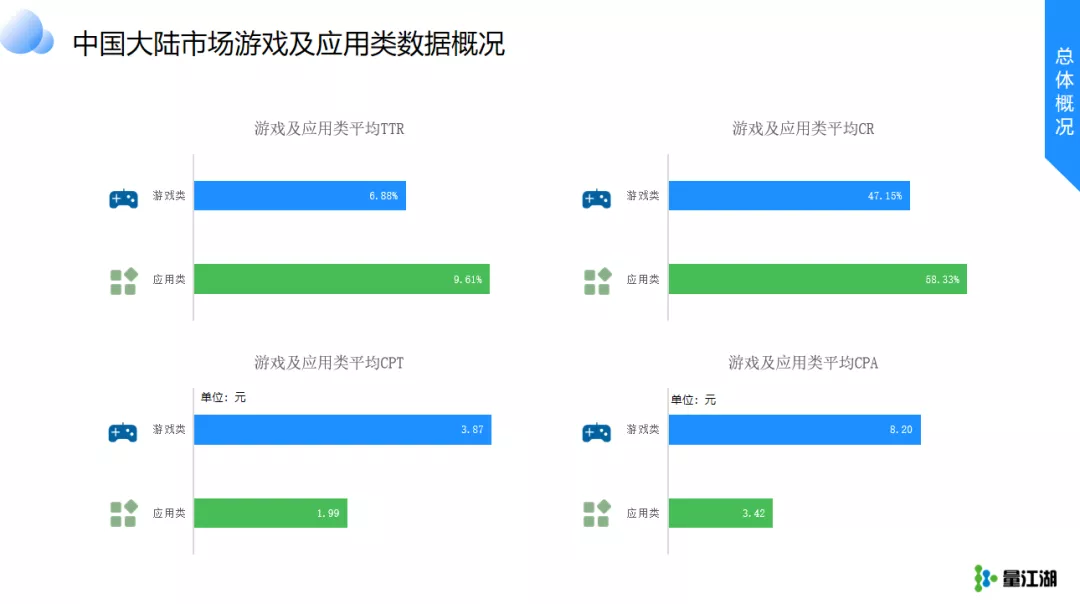Click the green 3.42 CPA bar
1080x604 pixels.
[x=720, y=513]
